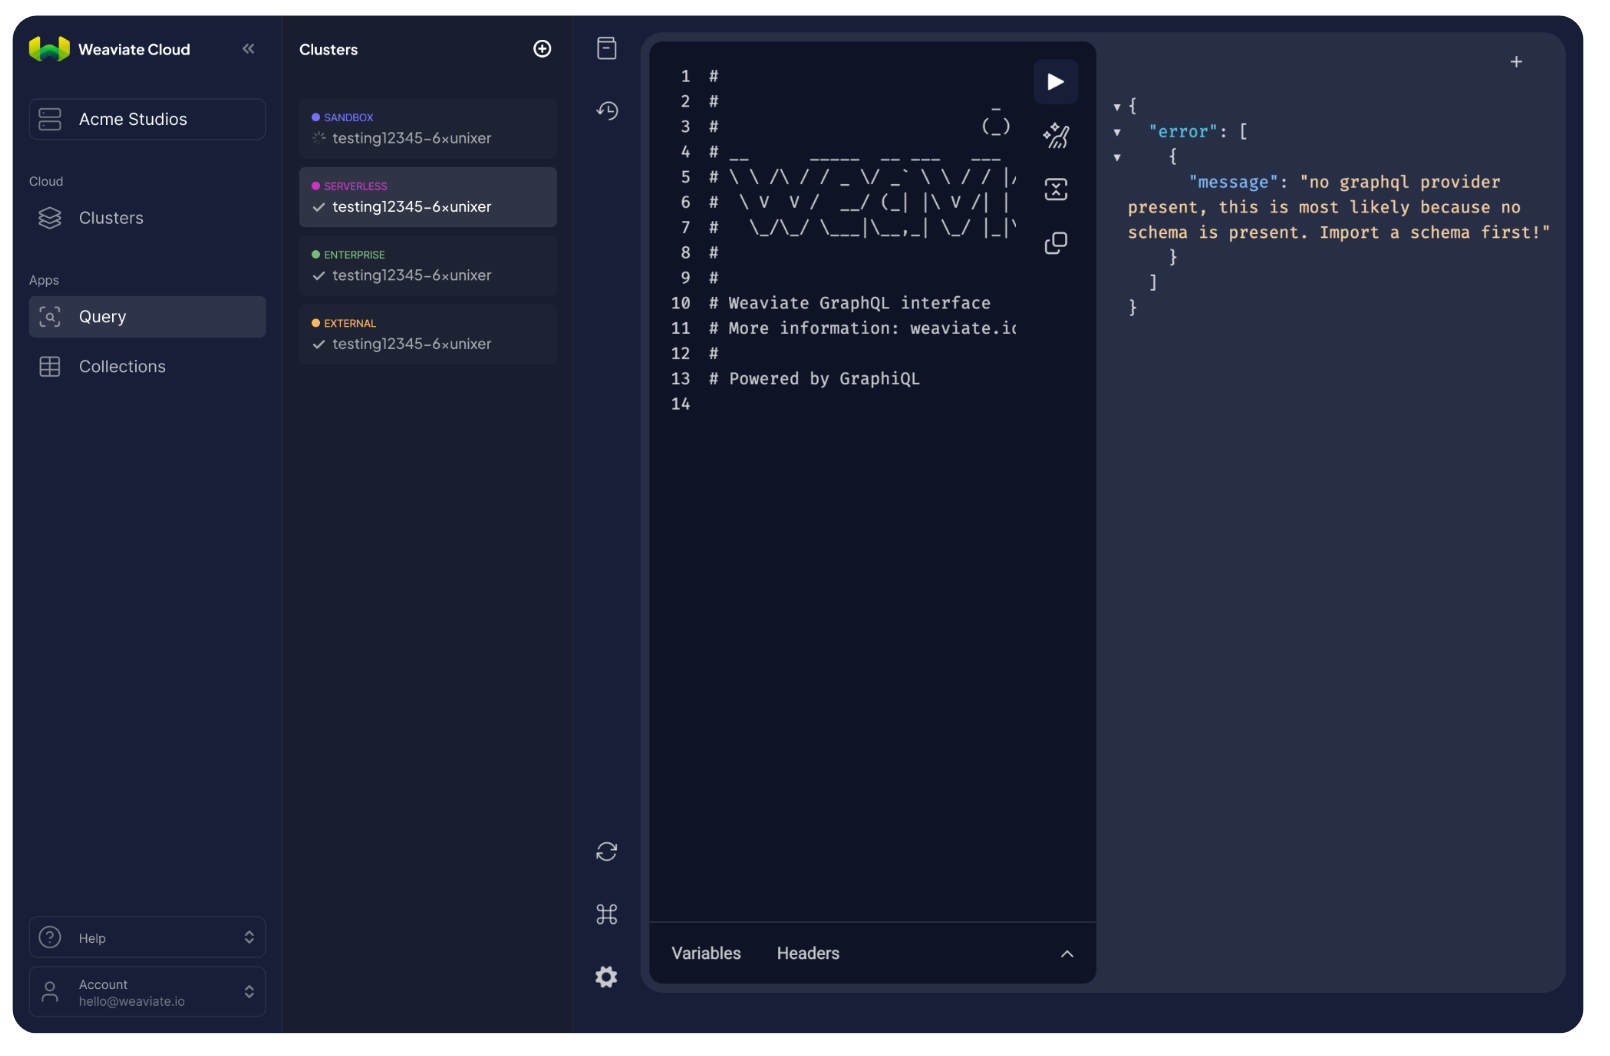Screen dimensions: 1610x1056
Task: Re-fetch the GraphQL schema
Action: coord(607,852)
